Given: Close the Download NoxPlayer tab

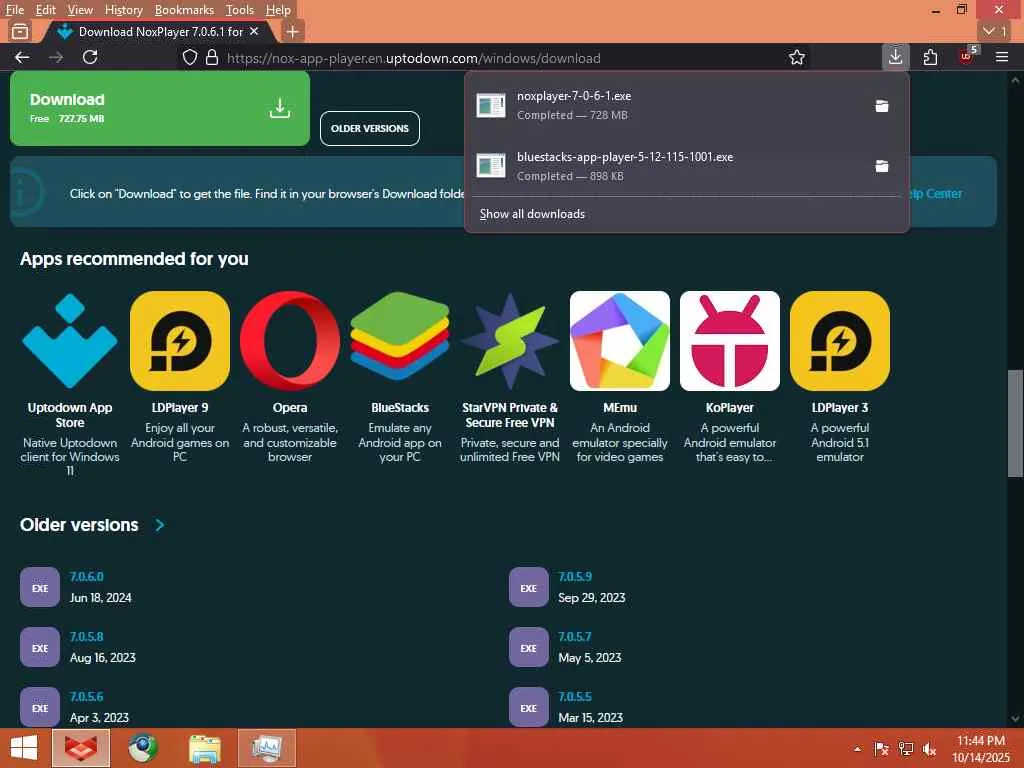Looking at the screenshot, I should pyautogui.click(x=254, y=31).
